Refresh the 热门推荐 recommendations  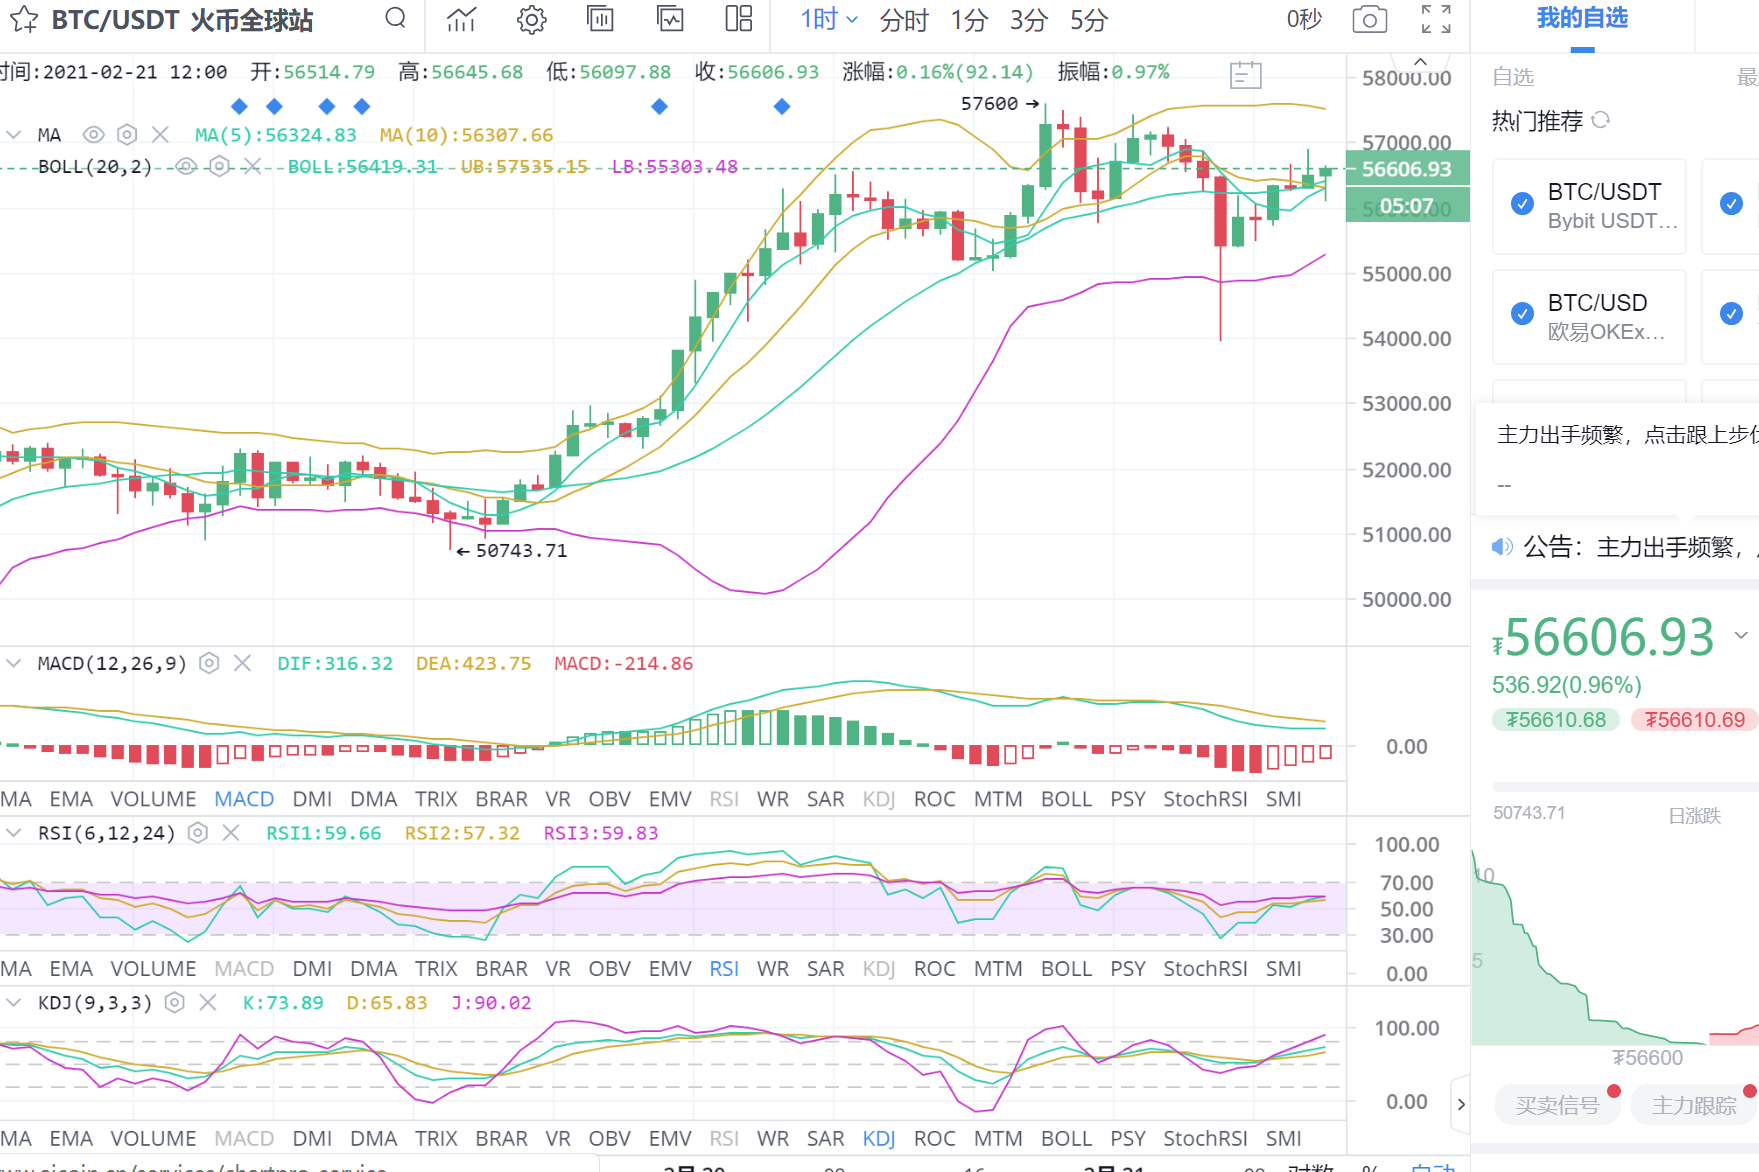click(1601, 120)
